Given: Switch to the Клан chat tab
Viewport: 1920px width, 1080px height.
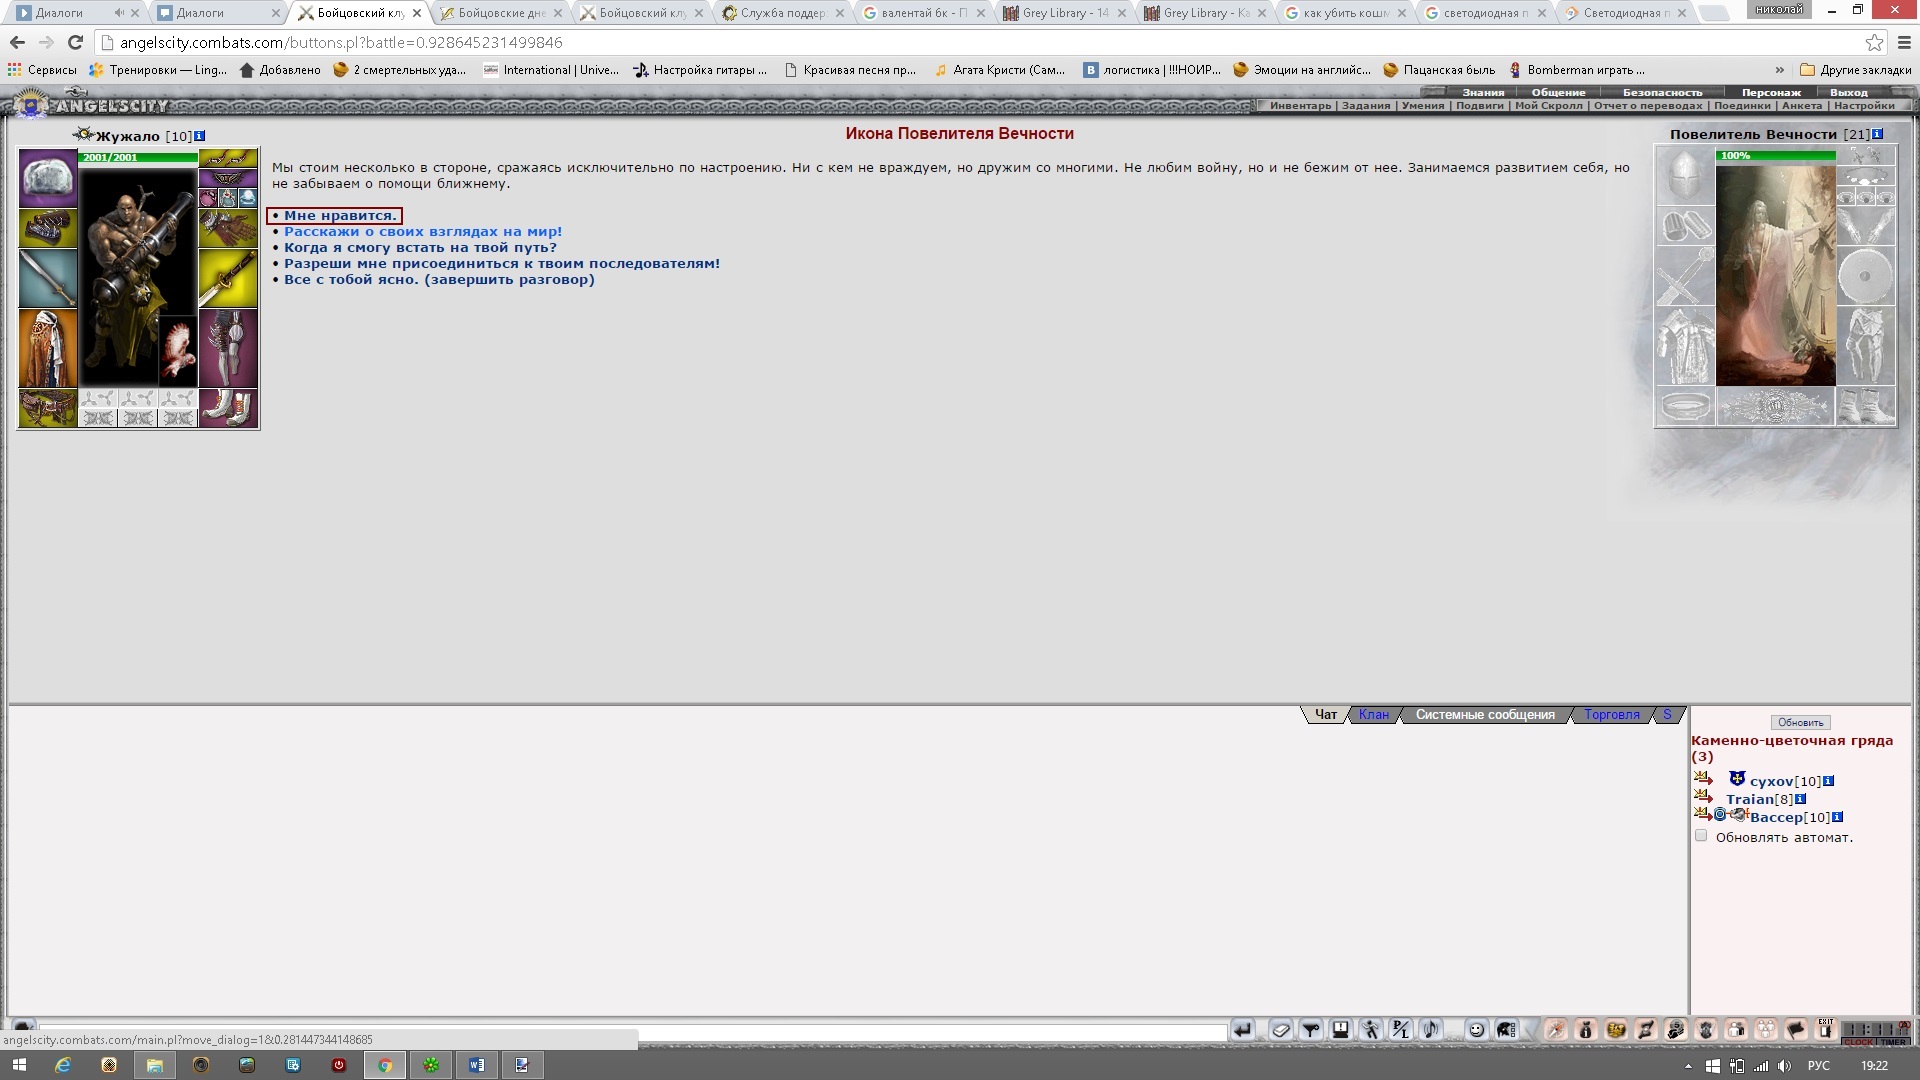Looking at the screenshot, I should pos(1373,714).
